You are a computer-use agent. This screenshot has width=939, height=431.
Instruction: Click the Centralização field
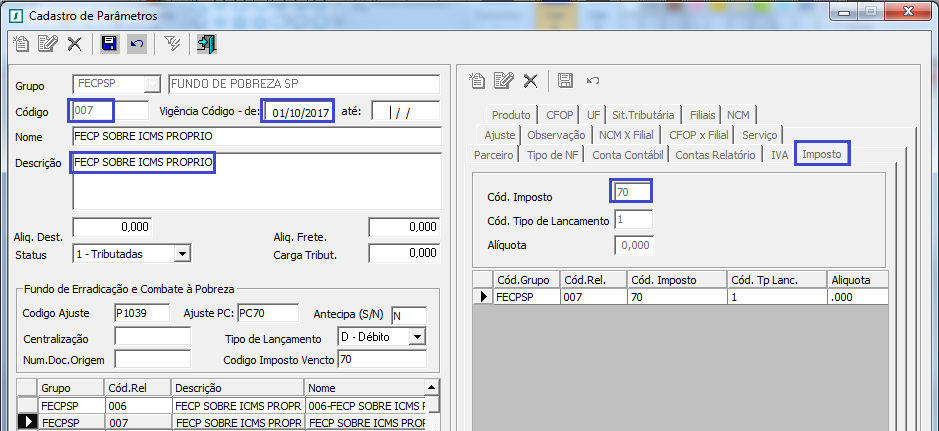(x=152, y=337)
